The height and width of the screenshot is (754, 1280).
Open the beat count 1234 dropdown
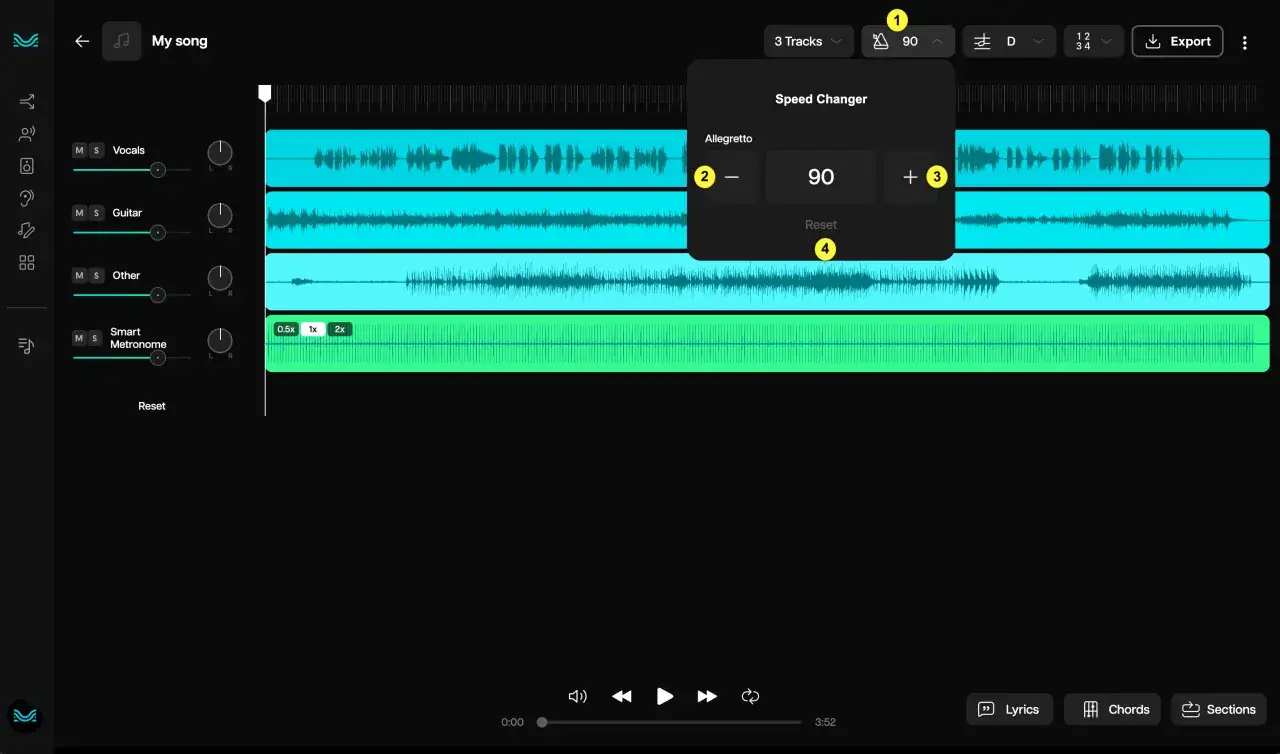[x=1094, y=41]
